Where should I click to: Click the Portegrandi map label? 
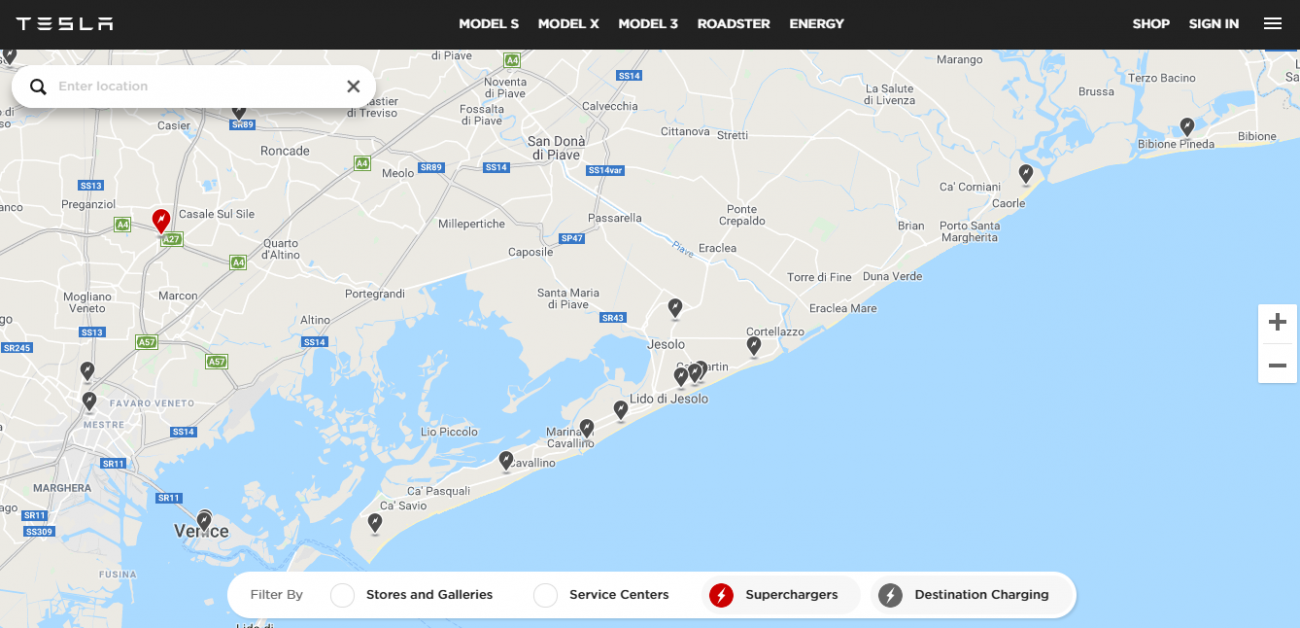pyautogui.click(x=375, y=294)
